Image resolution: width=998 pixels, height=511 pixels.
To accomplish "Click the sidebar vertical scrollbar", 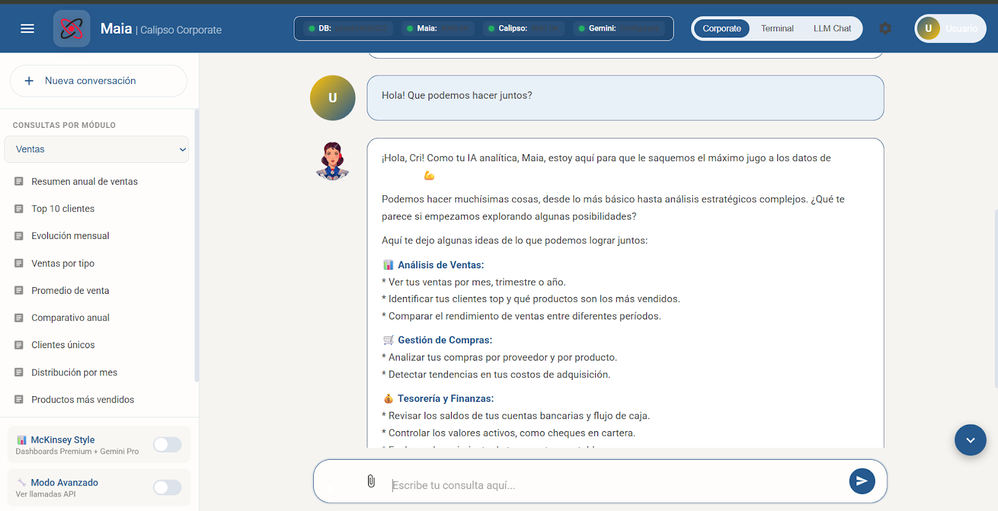I will point(196,245).
